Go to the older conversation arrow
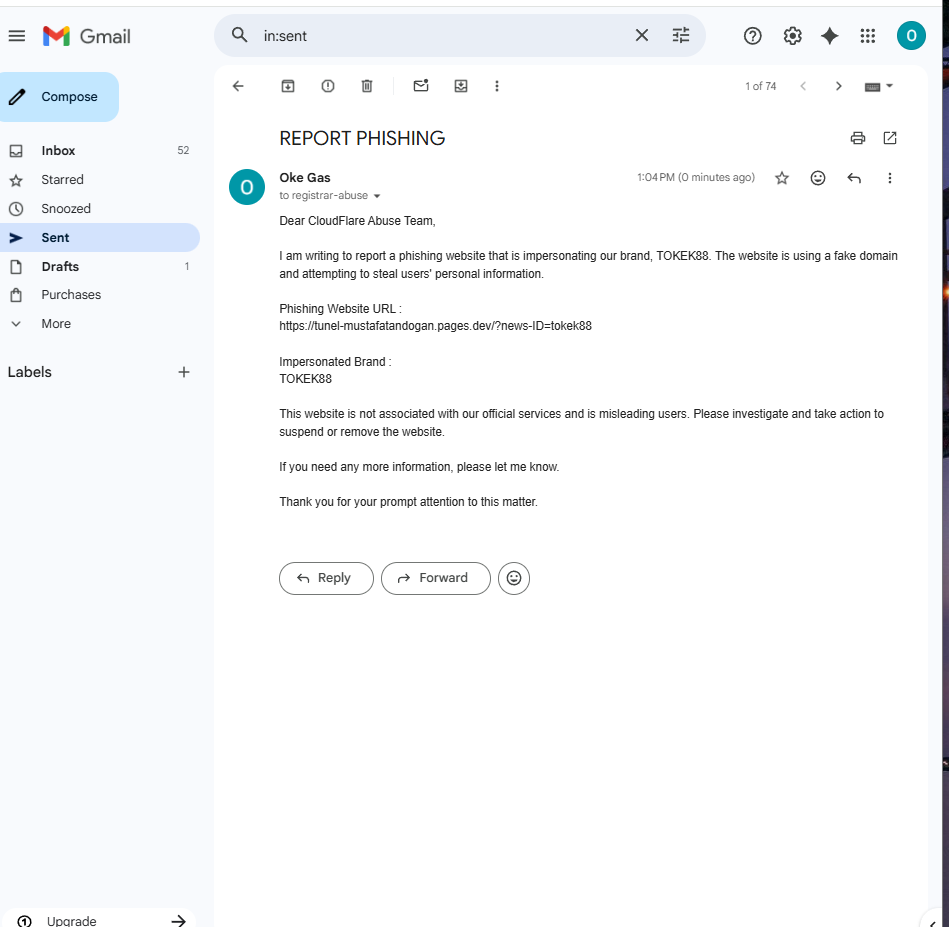Screen dimensions: 949x927 (838, 86)
